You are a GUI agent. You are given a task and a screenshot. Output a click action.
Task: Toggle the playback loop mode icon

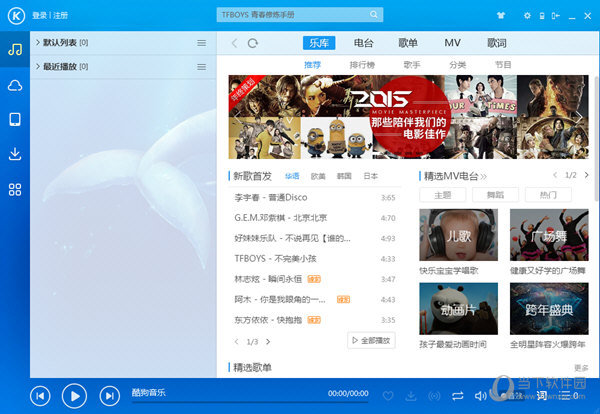(x=458, y=396)
